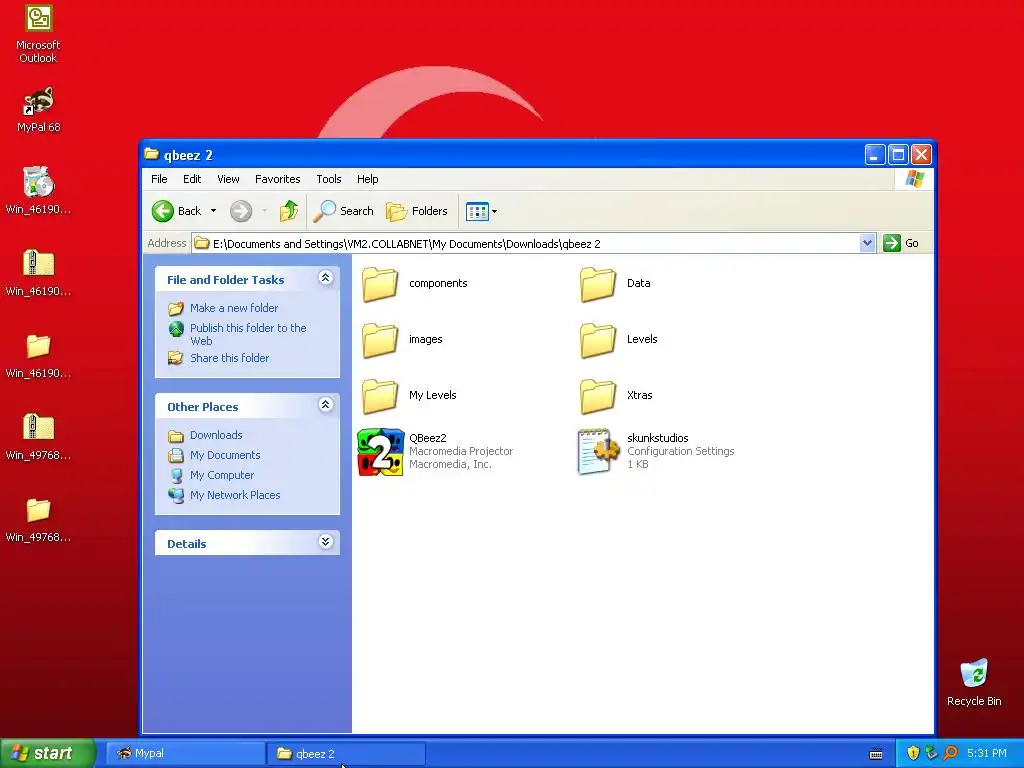The image size is (1024, 768).
Task: Expand the Details panel
Action: pyautogui.click(x=325, y=542)
